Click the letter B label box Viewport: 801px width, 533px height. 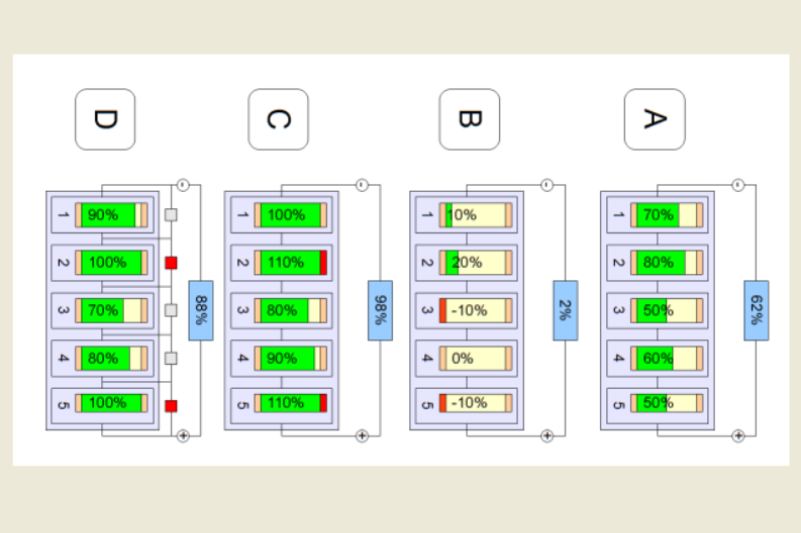click(468, 120)
